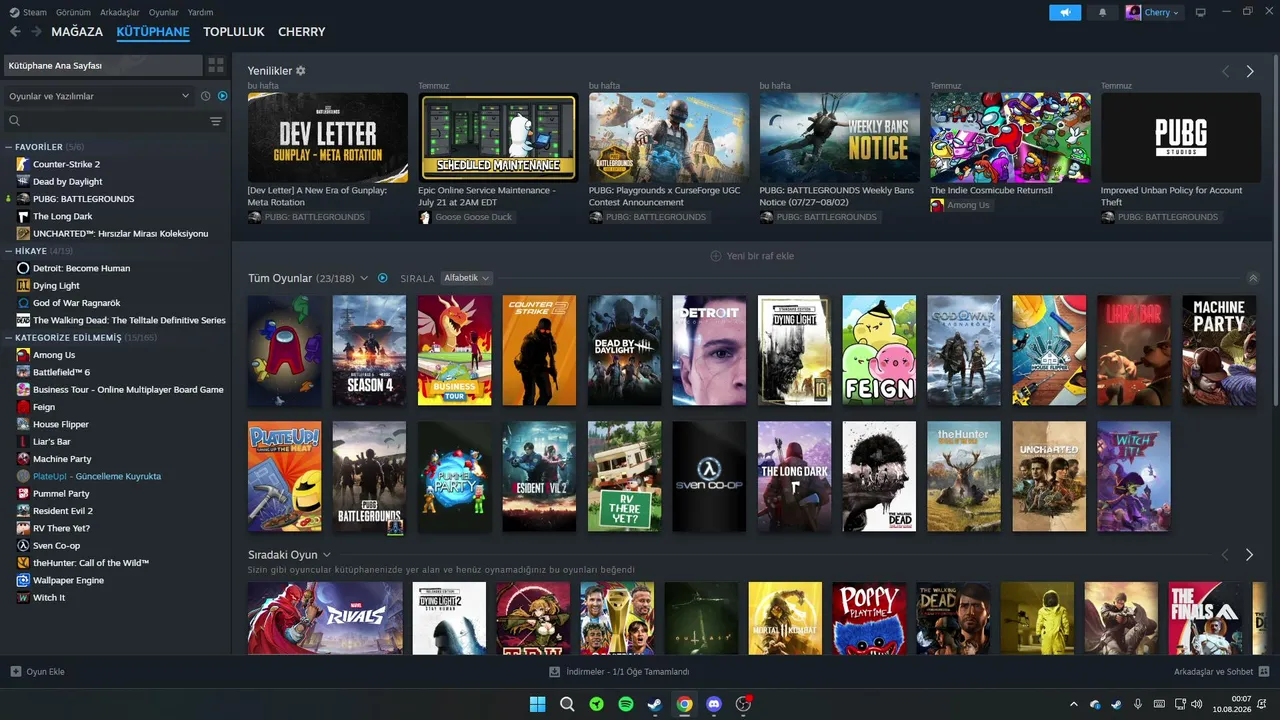Show hidden icons in the system tray
This screenshot has width=1280, height=720.
[x=1074, y=704]
